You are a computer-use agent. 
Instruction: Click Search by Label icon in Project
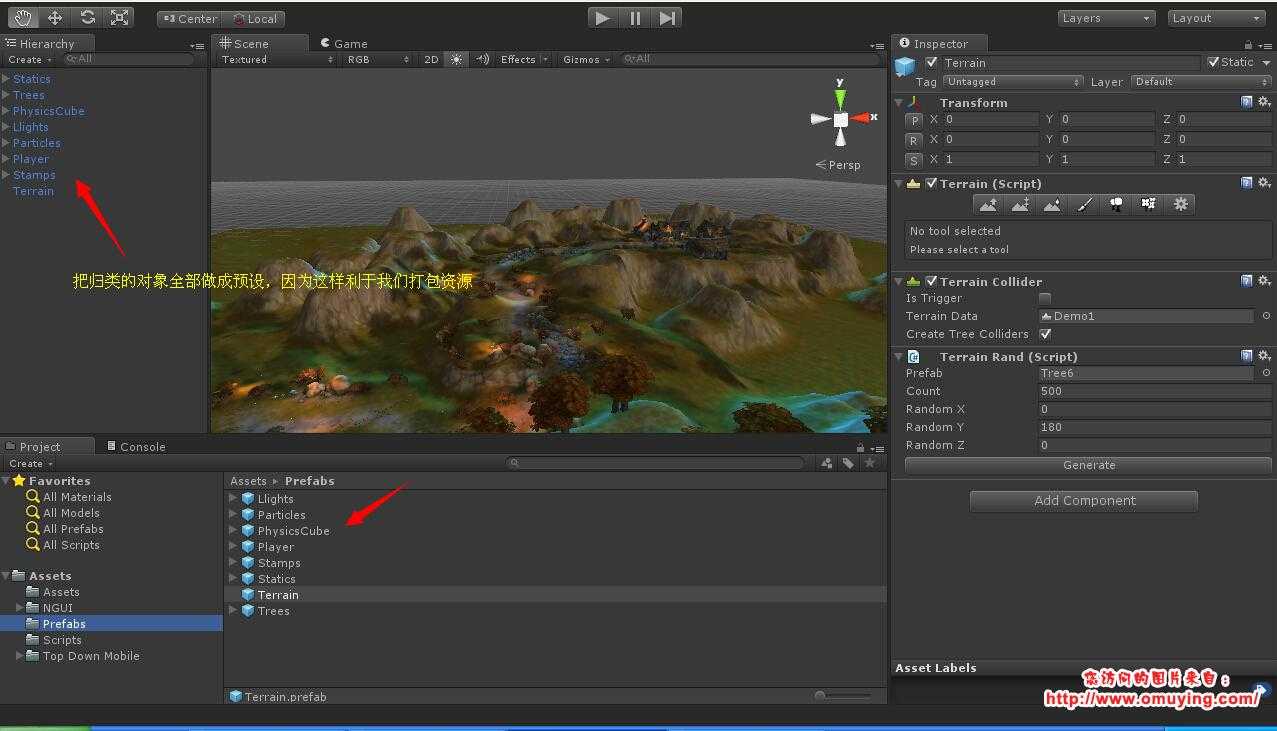click(848, 463)
